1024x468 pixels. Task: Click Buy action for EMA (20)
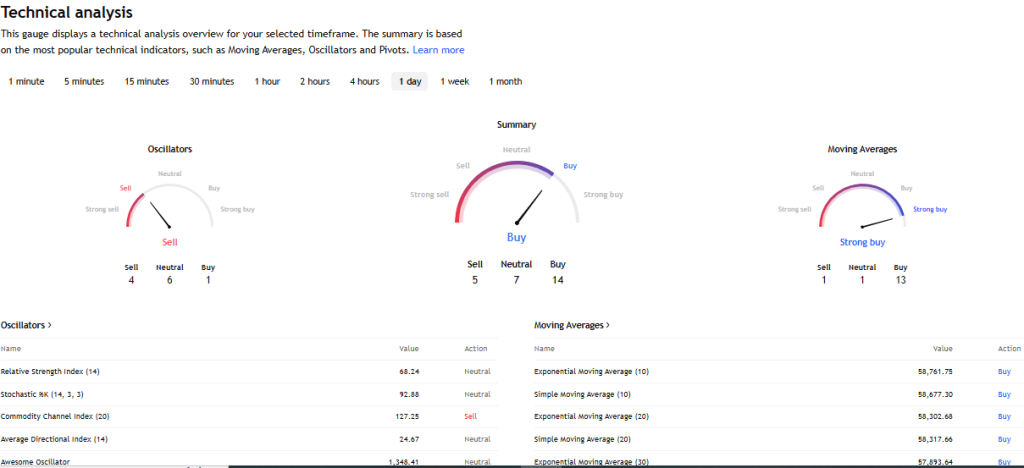tap(1004, 416)
